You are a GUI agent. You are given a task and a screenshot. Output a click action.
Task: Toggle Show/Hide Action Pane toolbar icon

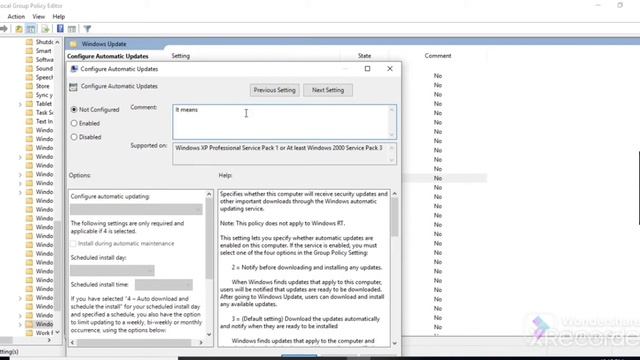72,29
